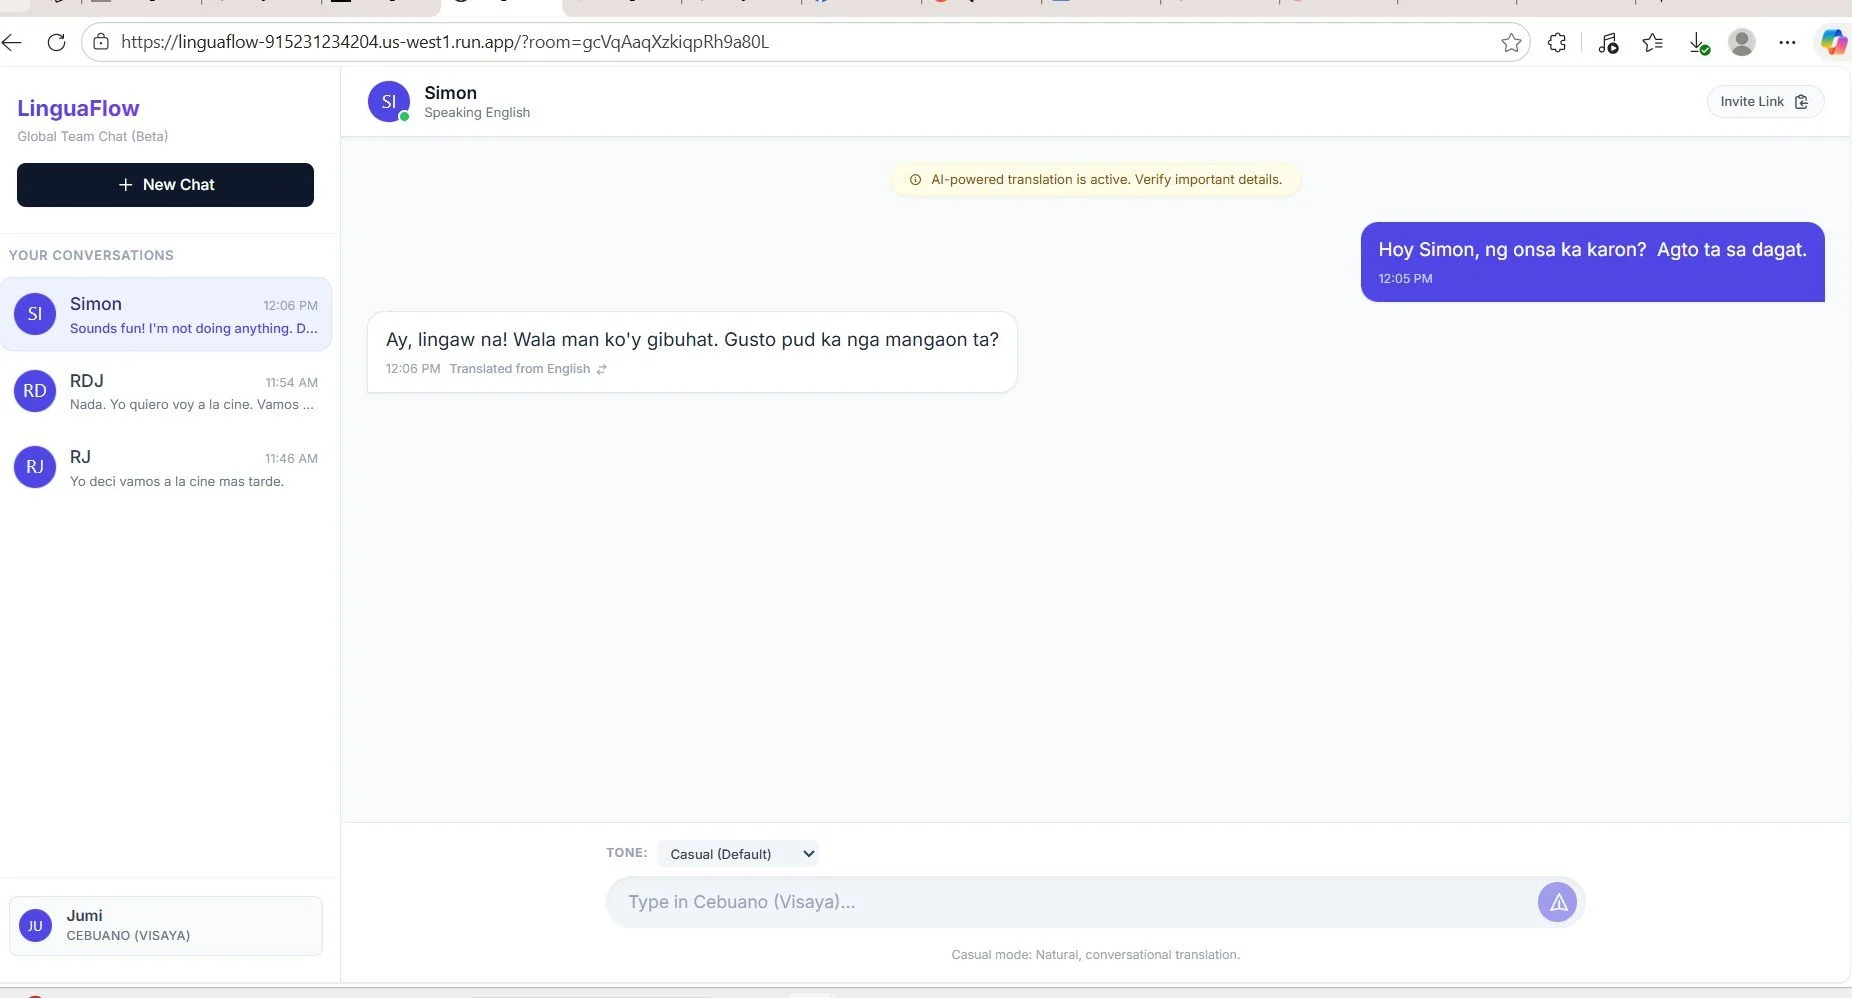Click the 'YOUR CONVERSATIONS' heading

click(91, 256)
